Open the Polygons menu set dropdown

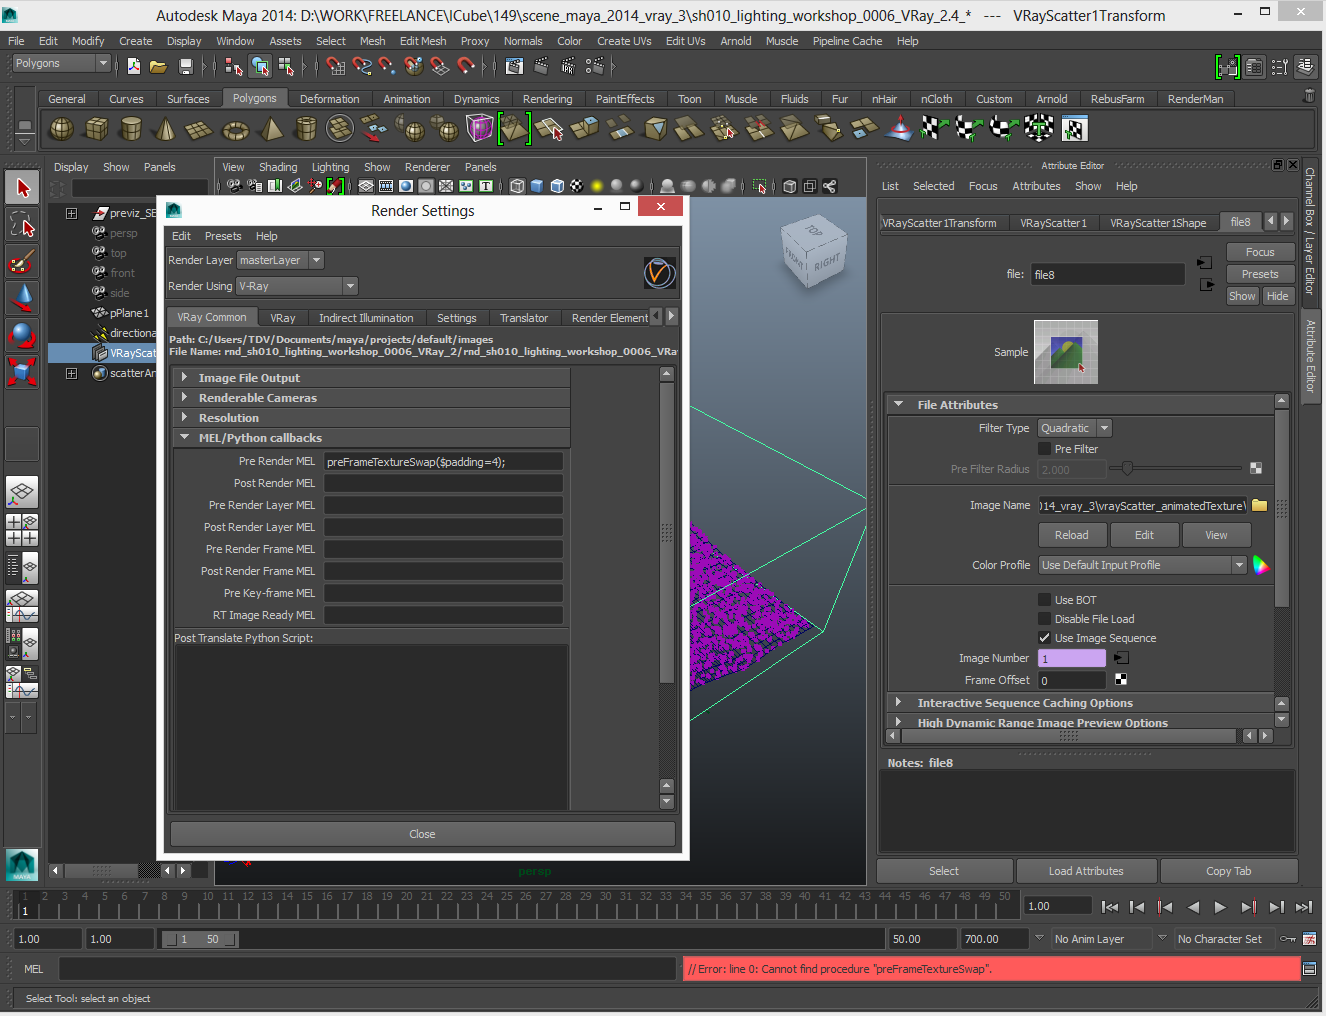click(x=61, y=63)
